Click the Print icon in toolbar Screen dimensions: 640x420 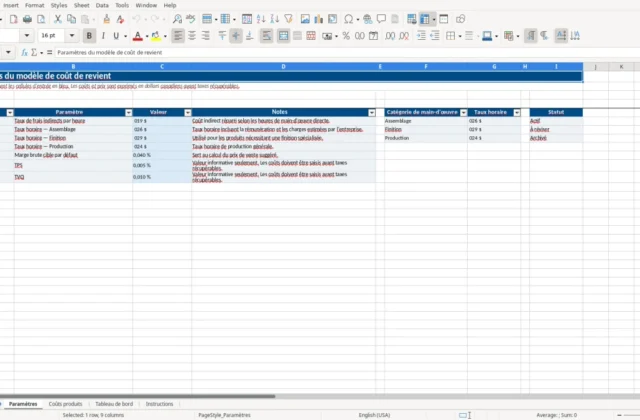point(27,19)
